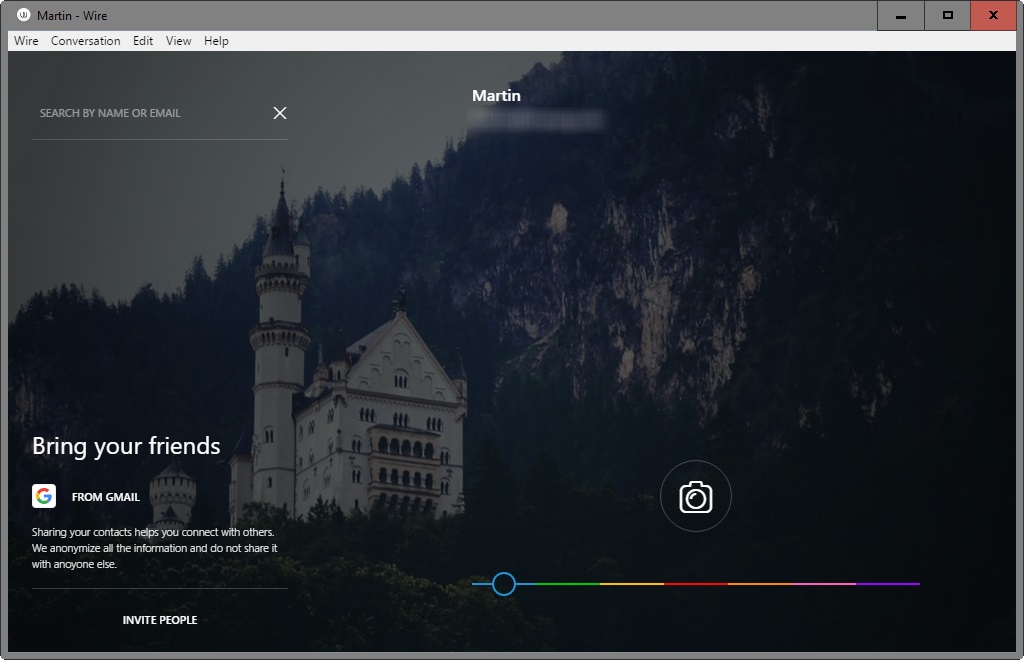Set the accent color to pink
The width and height of the screenshot is (1024, 660).
point(824,584)
